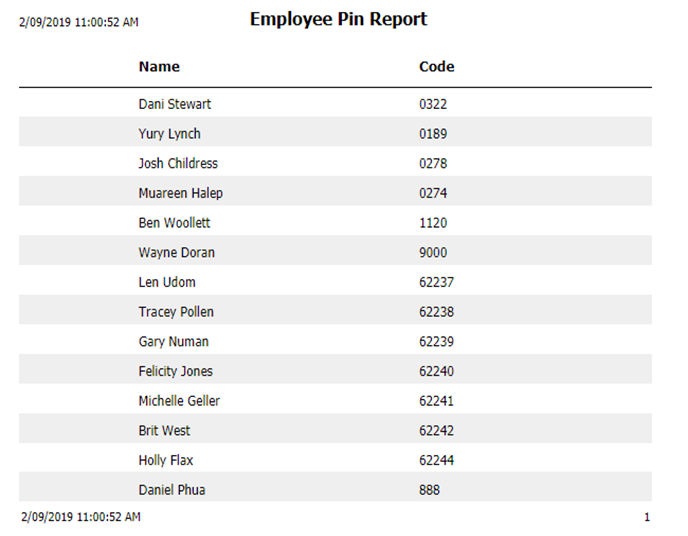Select the Name column header

159,67
